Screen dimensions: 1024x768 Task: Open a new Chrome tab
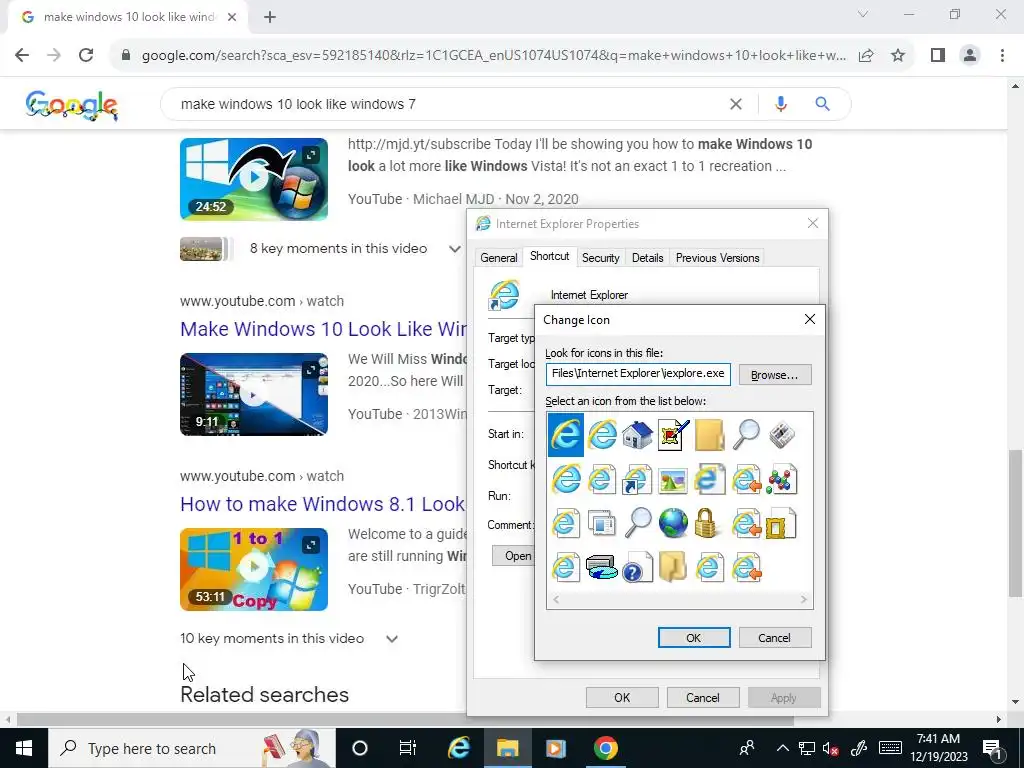270,17
